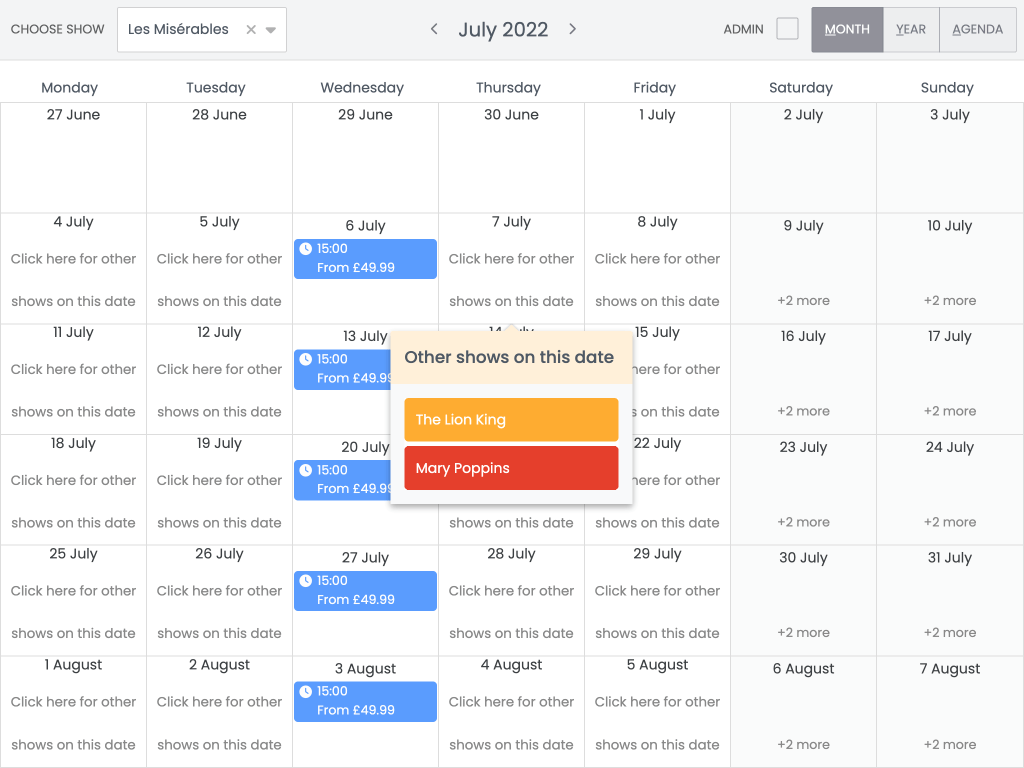
Task: Click other shows link on 28 July
Action: pyautogui.click(x=511, y=612)
